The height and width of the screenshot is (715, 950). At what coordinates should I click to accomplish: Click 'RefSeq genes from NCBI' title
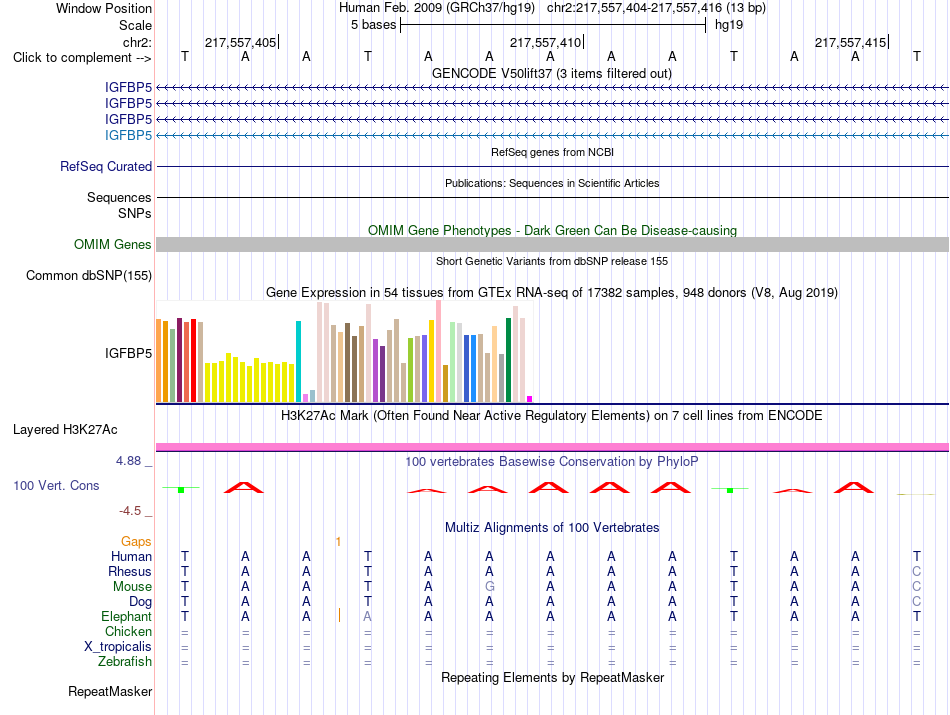click(x=552, y=152)
